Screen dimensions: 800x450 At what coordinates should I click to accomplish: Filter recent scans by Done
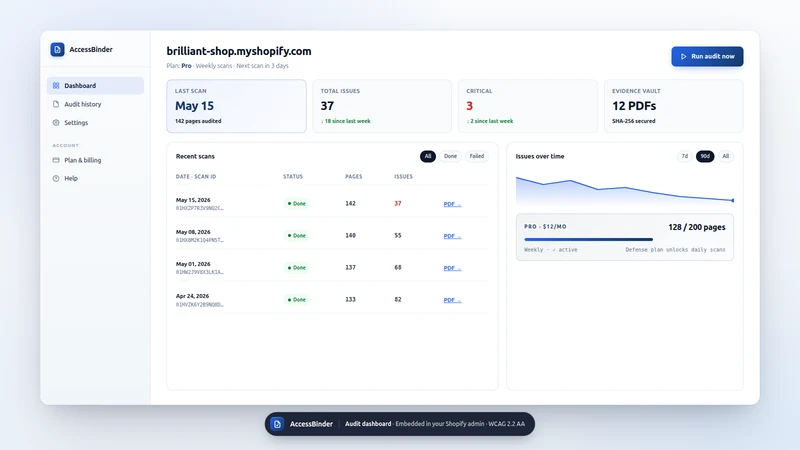[450, 156]
